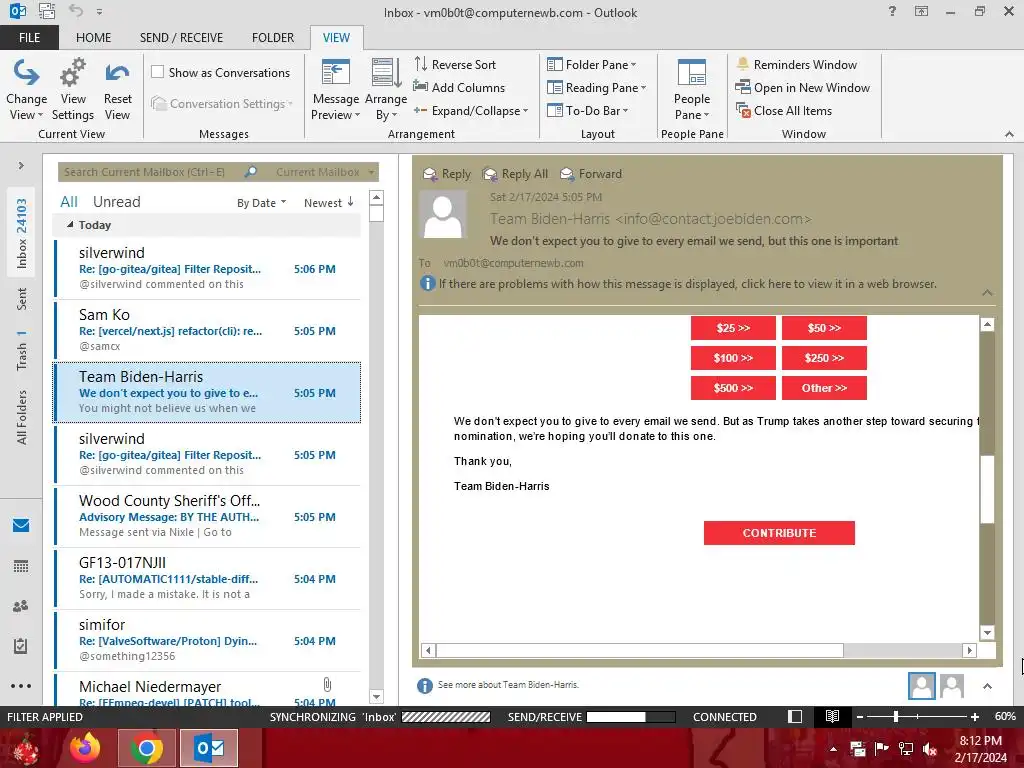The width and height of the screenshot is (1024, 768).
Task: Open the To-Do Bar dropdown
Action: [x=587, y=111]
